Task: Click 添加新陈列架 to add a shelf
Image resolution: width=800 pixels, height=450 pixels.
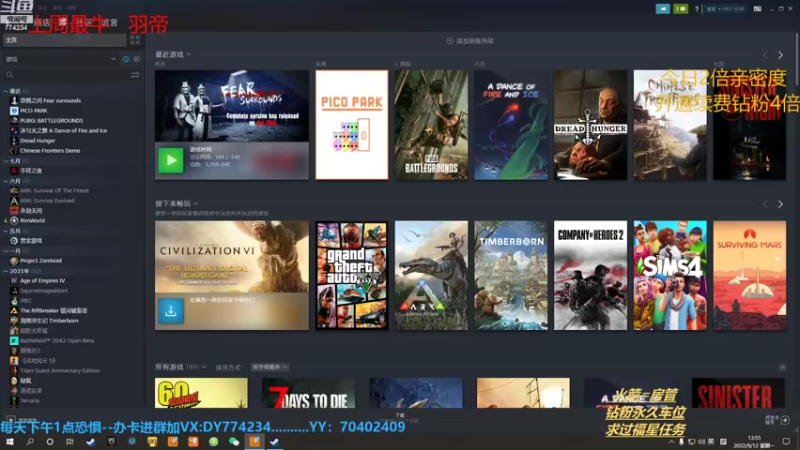Action: [x=470, y=41]
